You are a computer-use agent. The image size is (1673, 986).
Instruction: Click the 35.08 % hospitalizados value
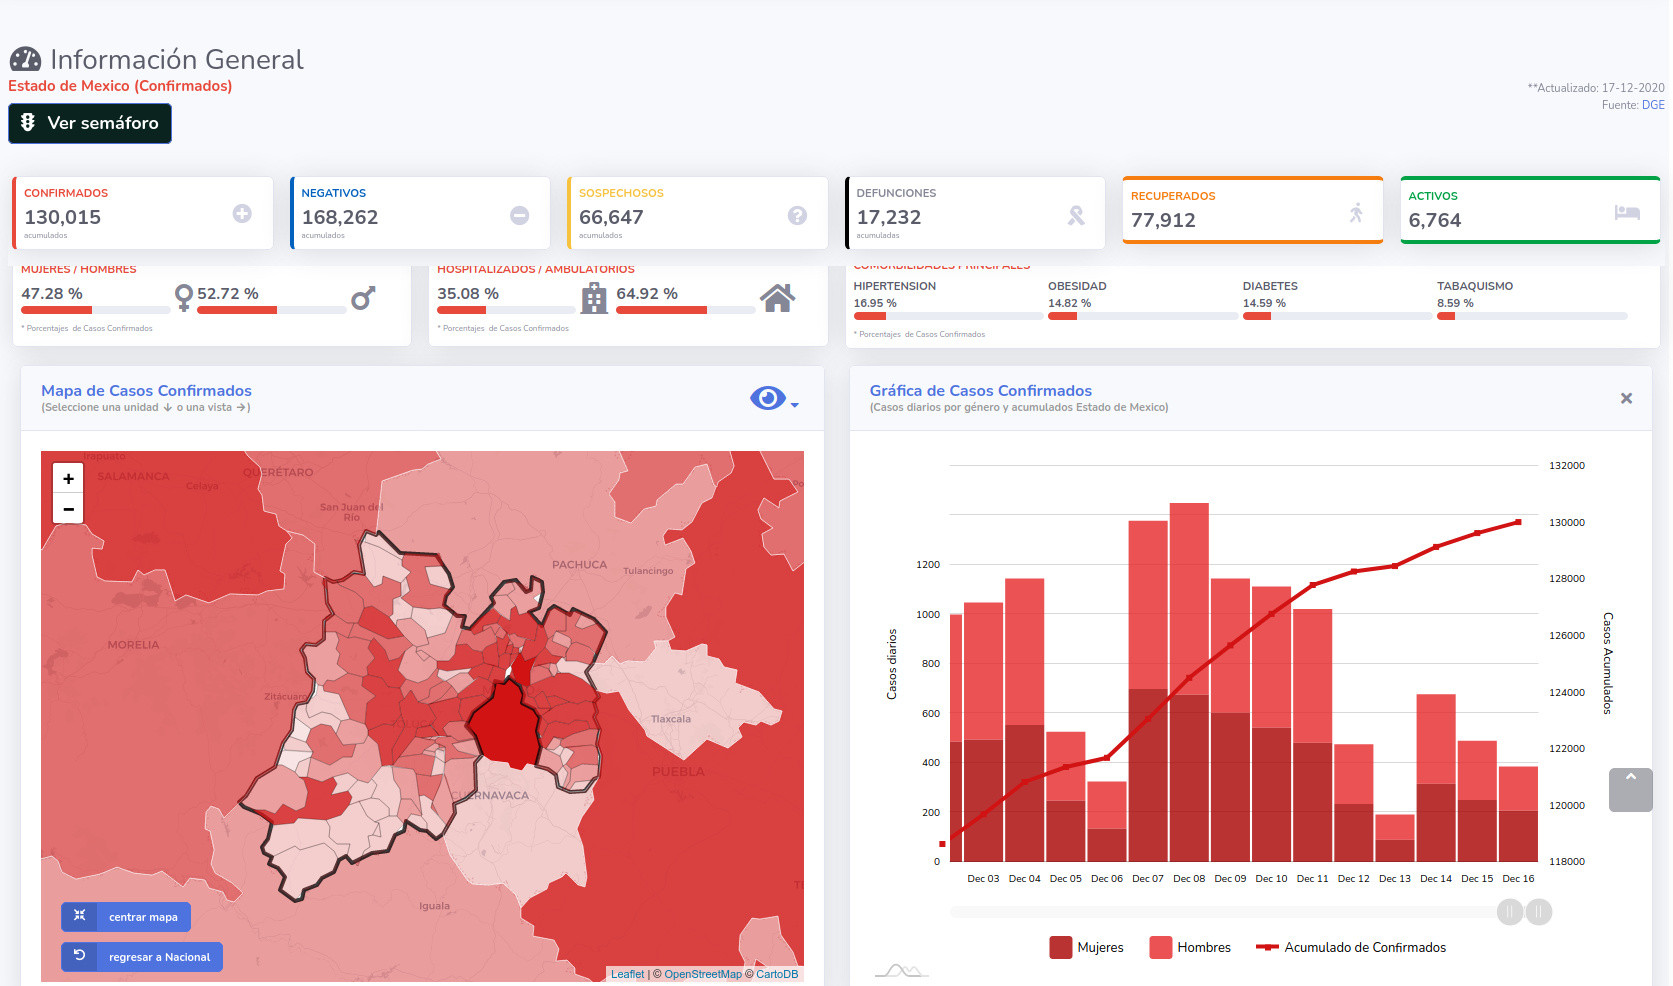coord(468,293)
